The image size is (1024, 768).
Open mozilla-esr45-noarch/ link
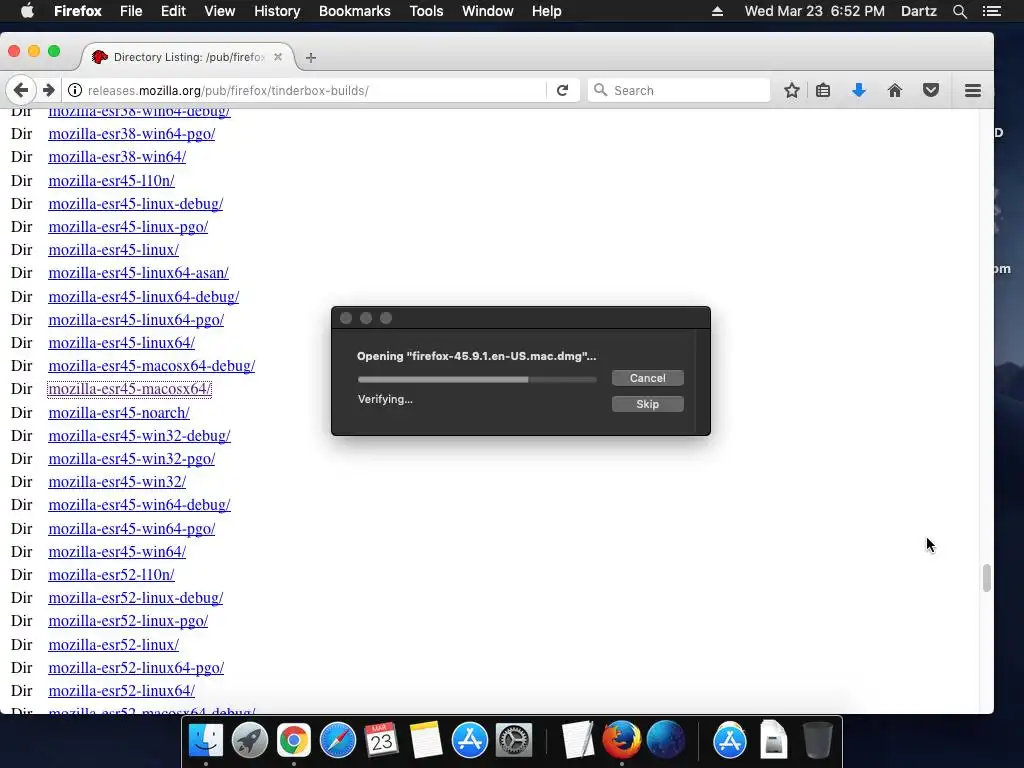click(x=119, y=413)
